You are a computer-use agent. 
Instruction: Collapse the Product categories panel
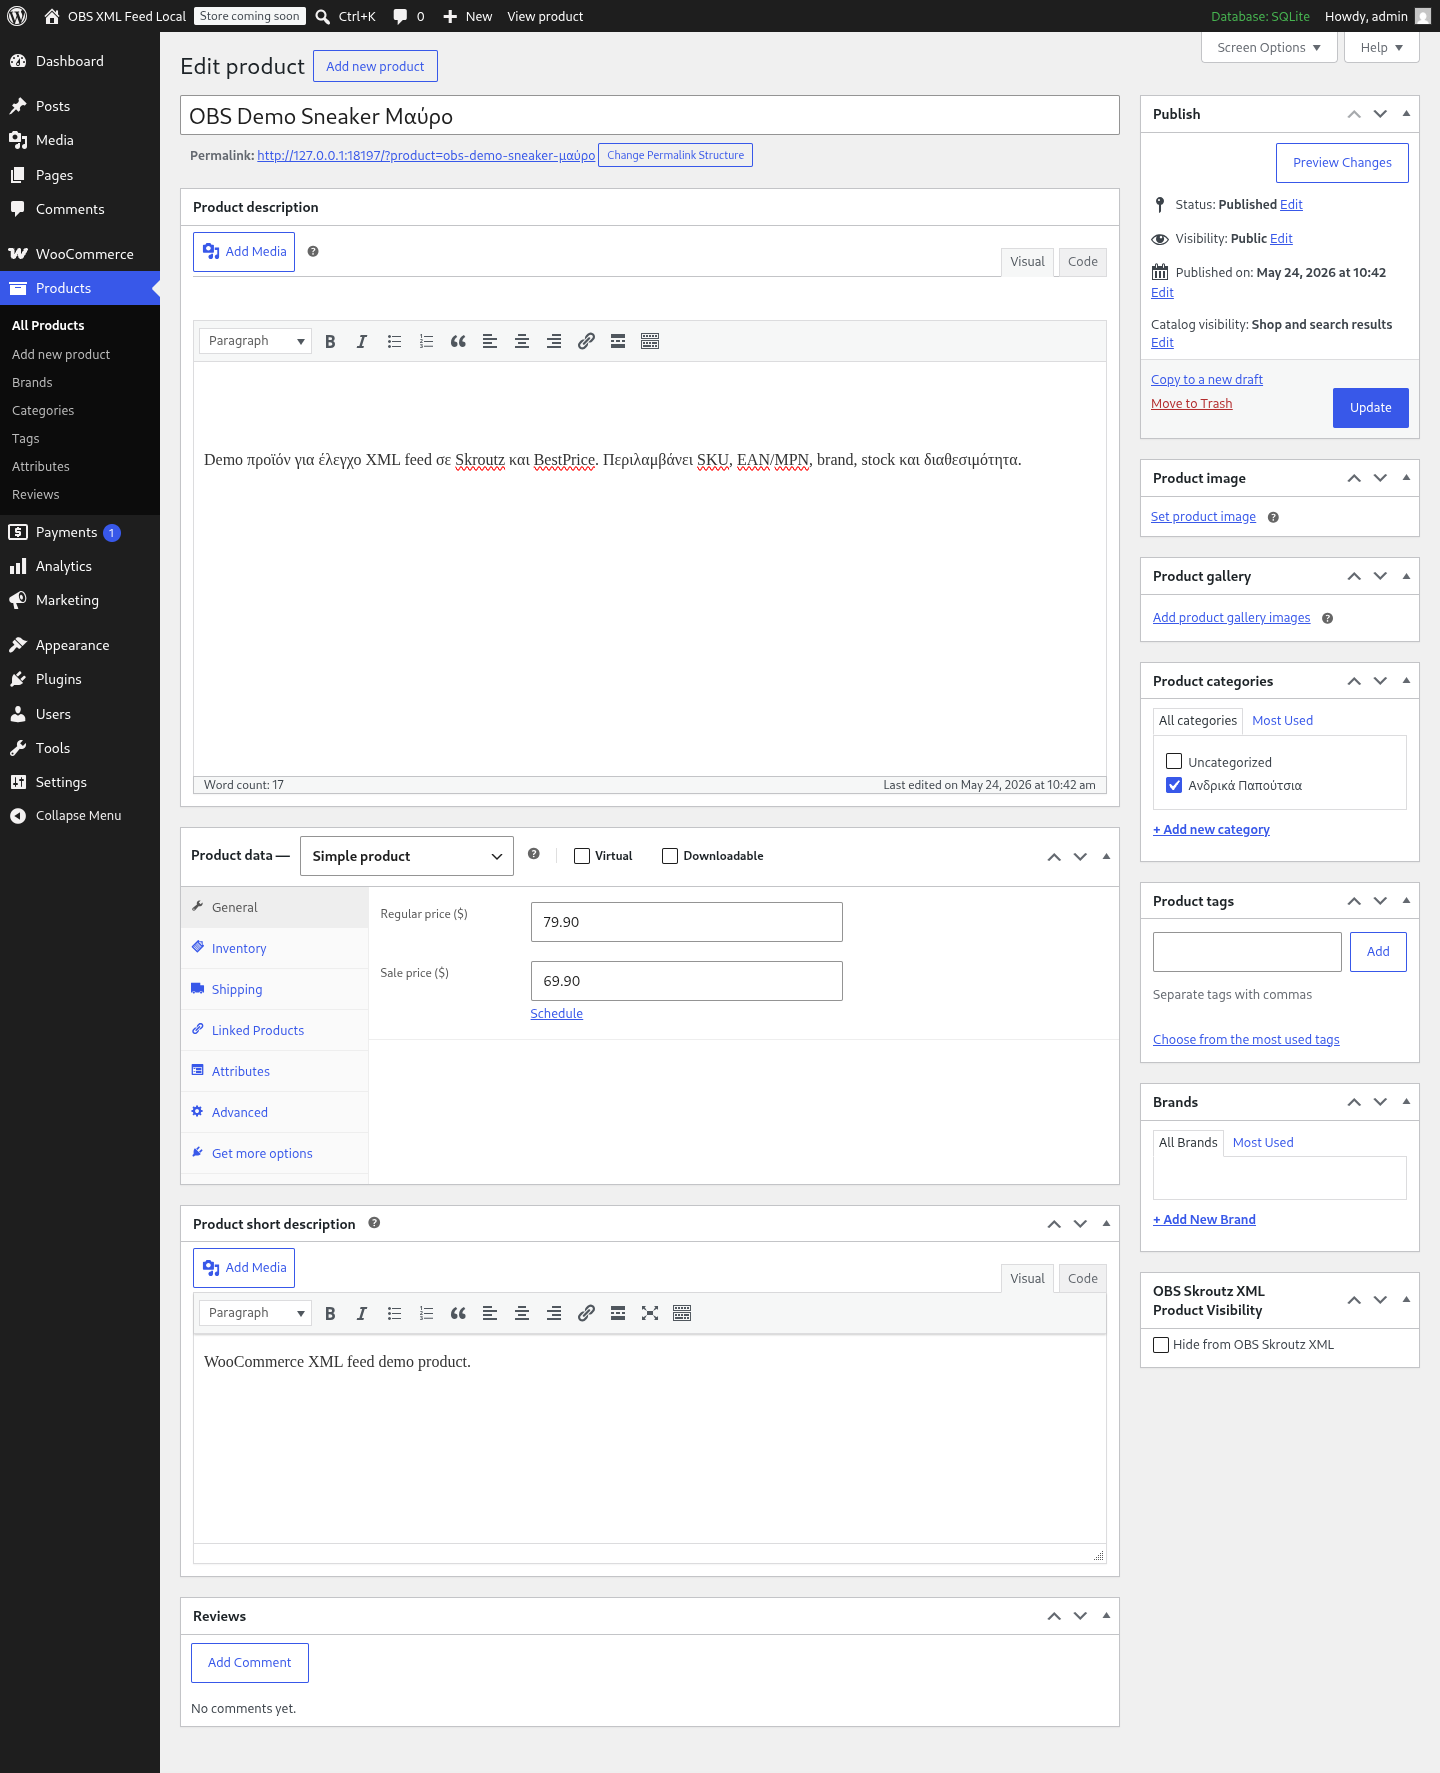[1406, 681]
